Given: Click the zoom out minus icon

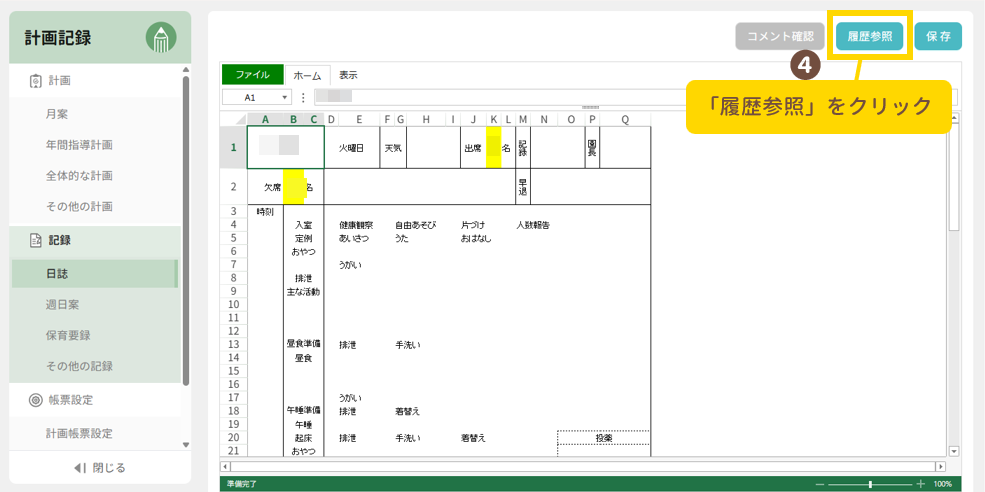Looking at the screenshot, I should click(820, 484).
